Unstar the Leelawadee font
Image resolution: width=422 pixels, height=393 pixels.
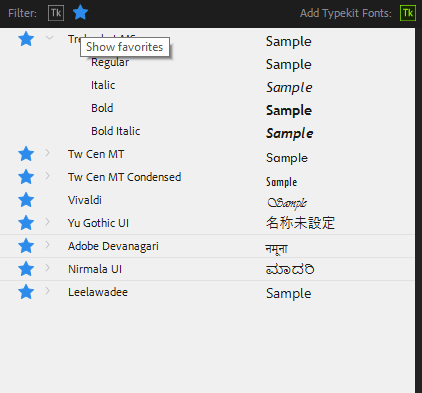[x=26, y=292]
